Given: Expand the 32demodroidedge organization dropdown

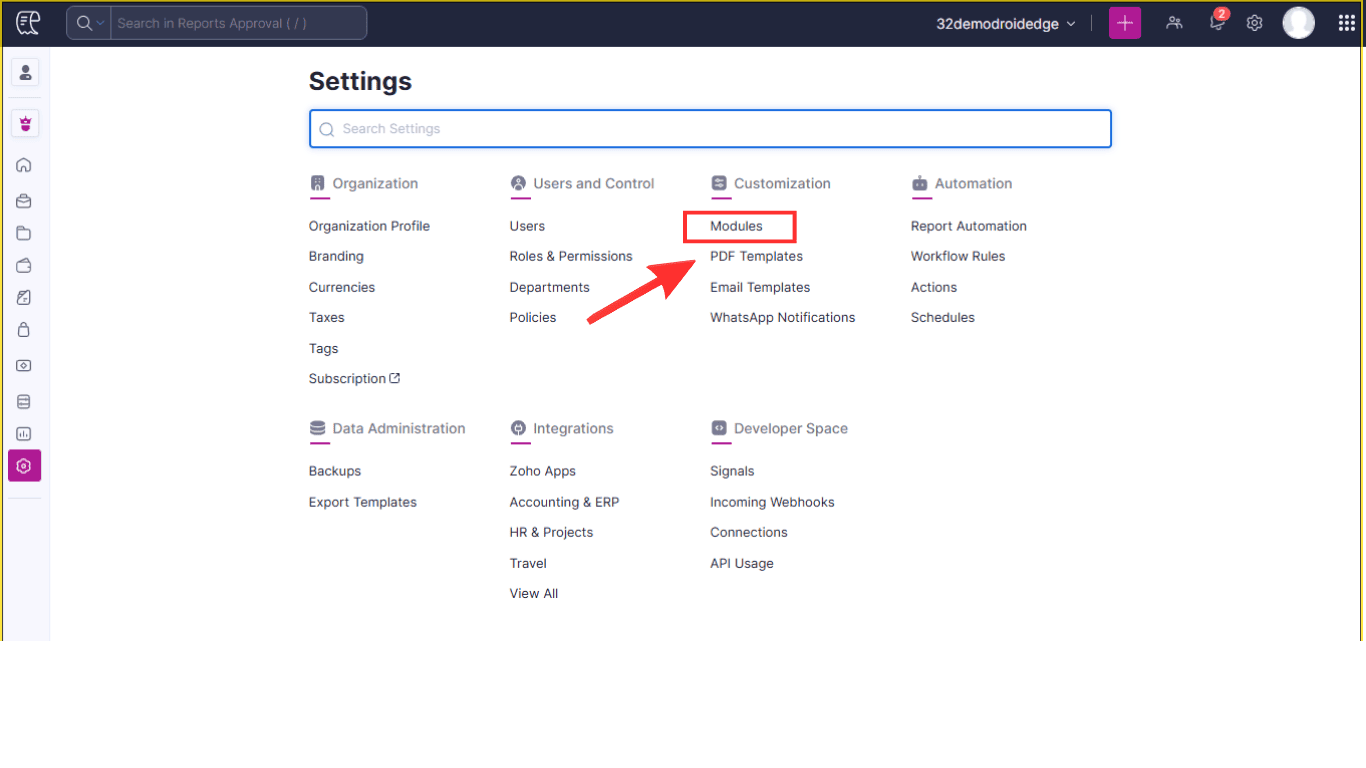Looking at the screenshot, I should [x=1005, y=23].
